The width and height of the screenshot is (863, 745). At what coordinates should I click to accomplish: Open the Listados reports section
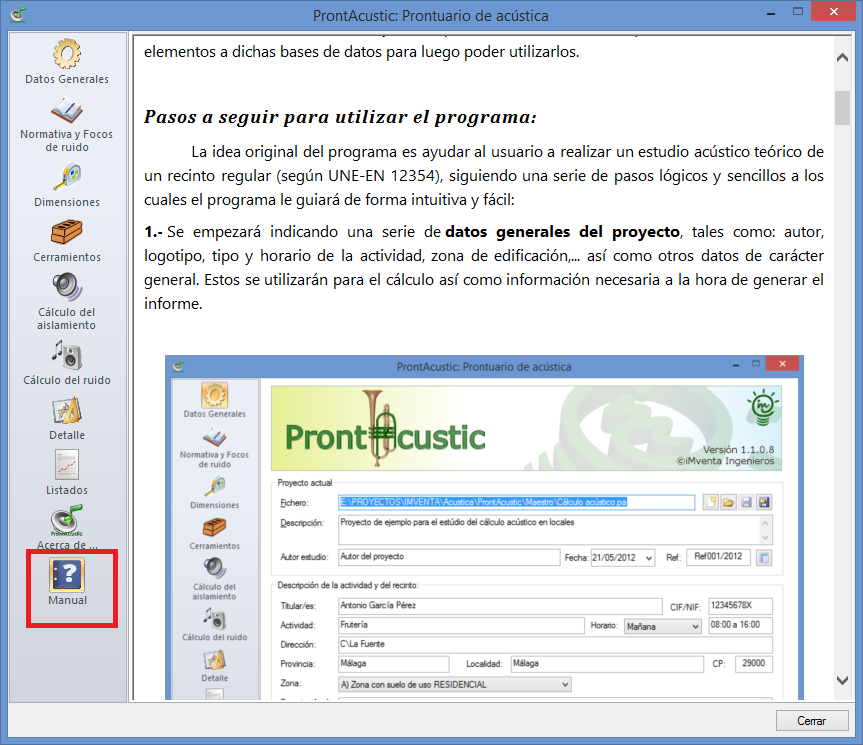(x=67, y=473)
